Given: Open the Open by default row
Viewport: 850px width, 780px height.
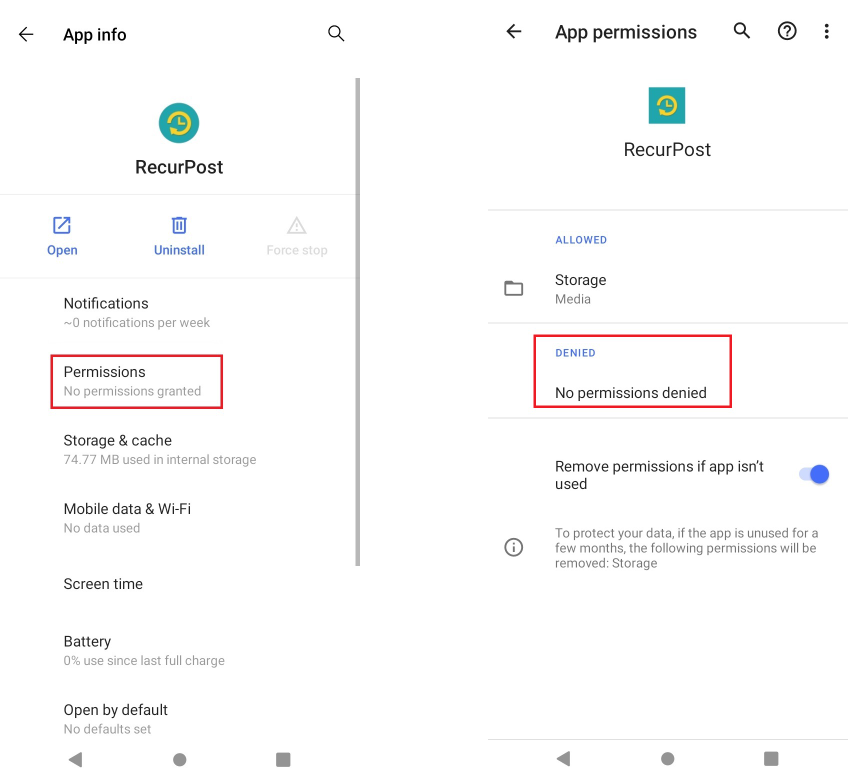Looking at the screenshot, I should coord(179,719).
